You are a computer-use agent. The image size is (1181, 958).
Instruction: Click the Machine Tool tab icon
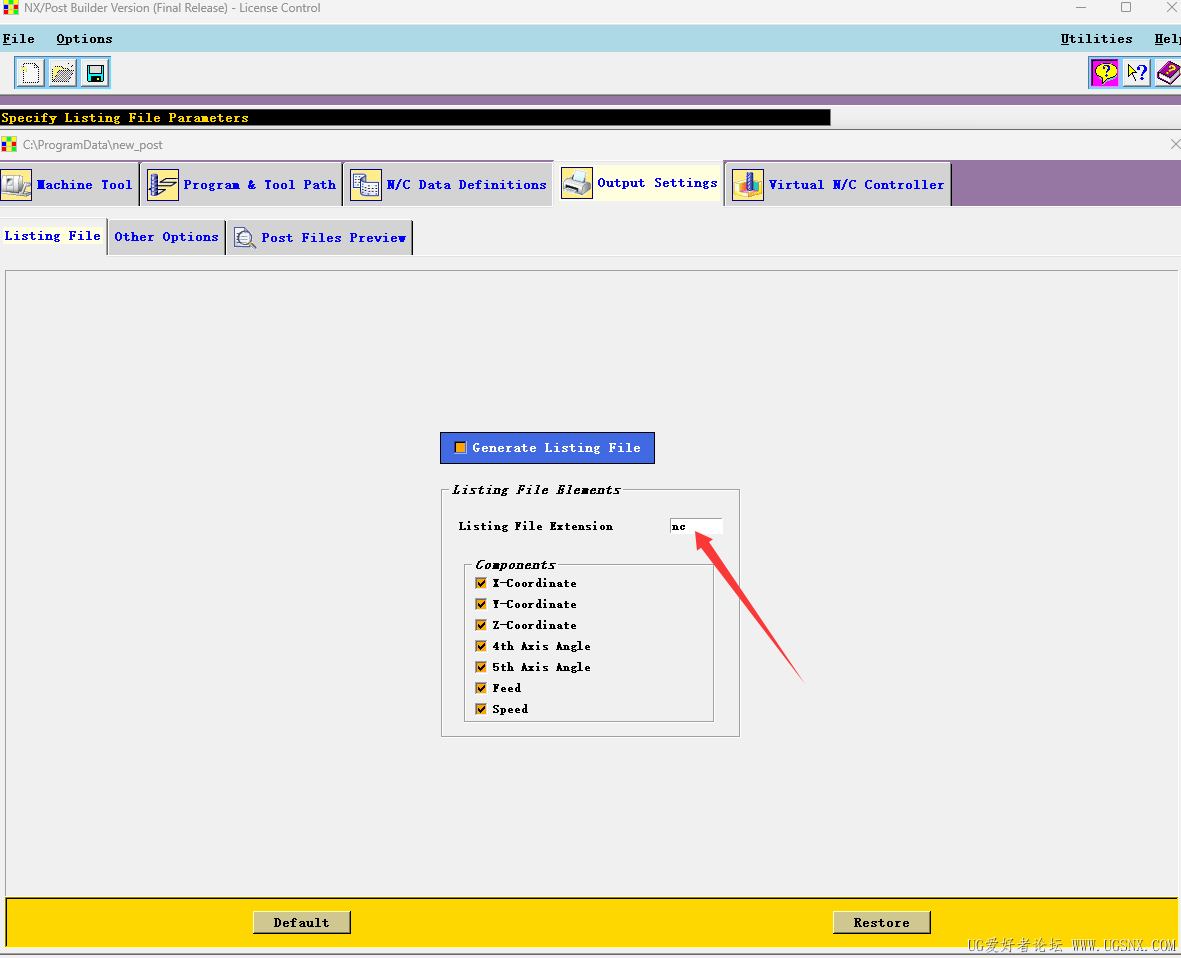tap(16, 185)
